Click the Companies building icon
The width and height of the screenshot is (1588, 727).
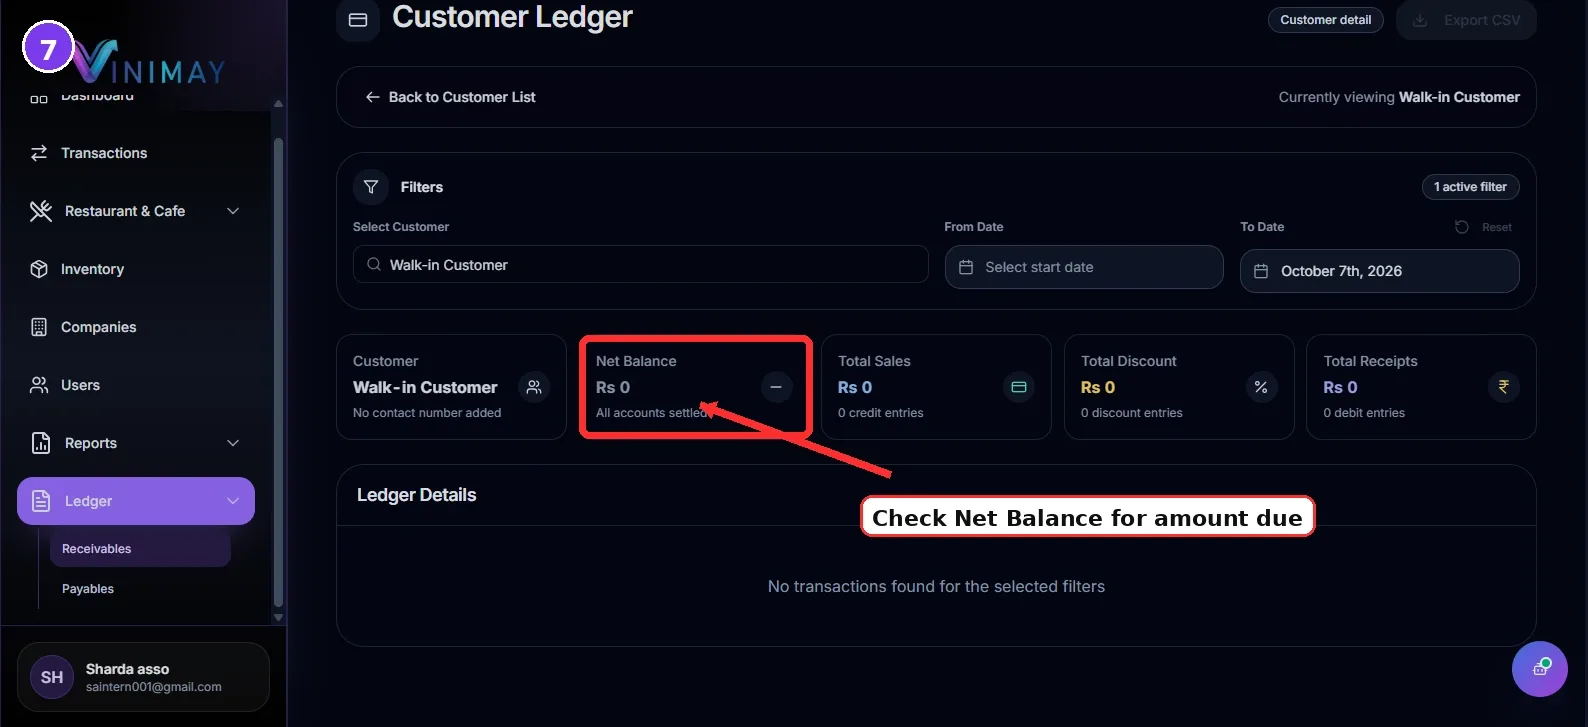(39, 327)
